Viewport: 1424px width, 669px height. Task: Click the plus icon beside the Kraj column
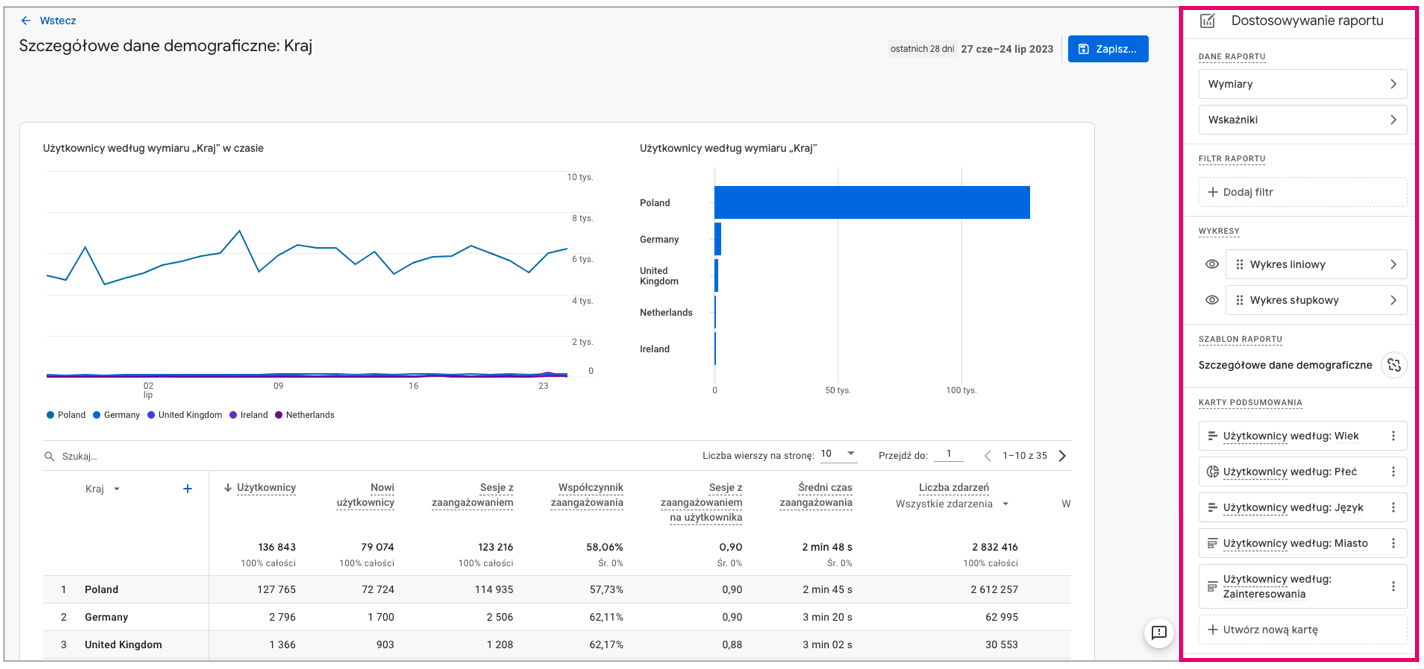tap(187, 489)
